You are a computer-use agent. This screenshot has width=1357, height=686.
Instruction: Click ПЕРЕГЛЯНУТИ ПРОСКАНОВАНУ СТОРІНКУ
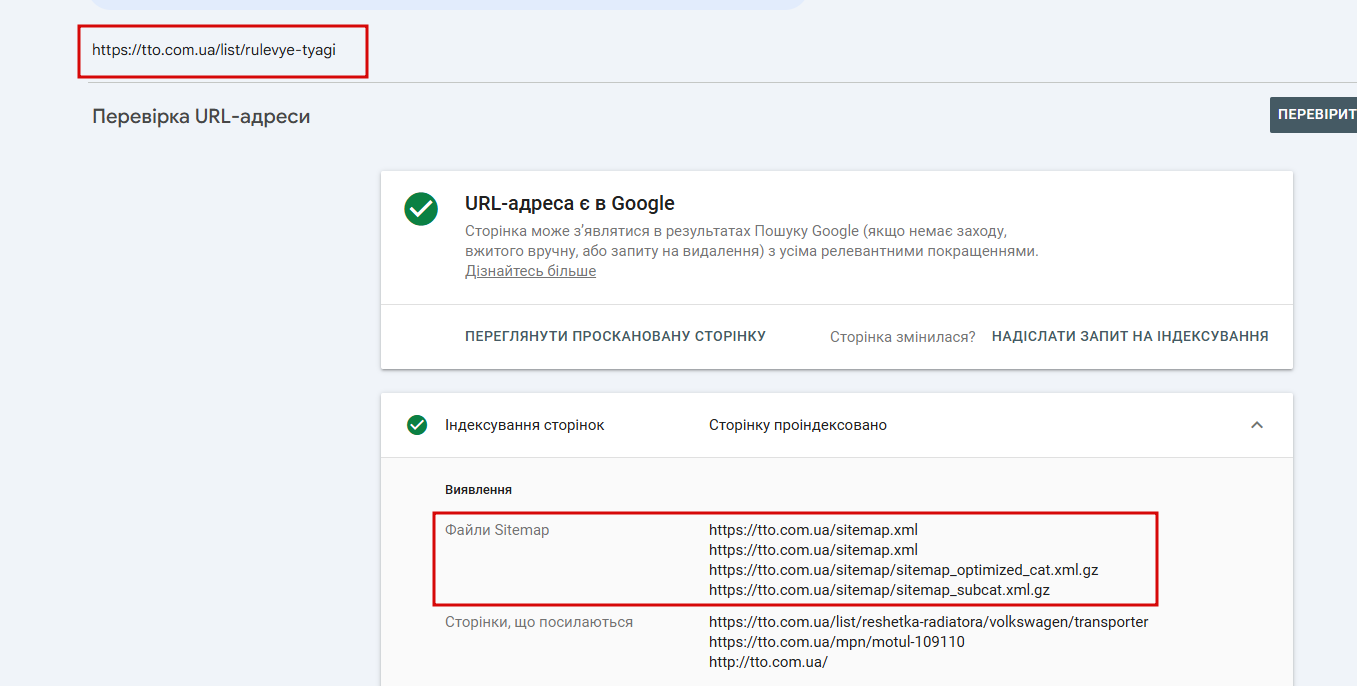pyautogui.click(x=615, y=336)
